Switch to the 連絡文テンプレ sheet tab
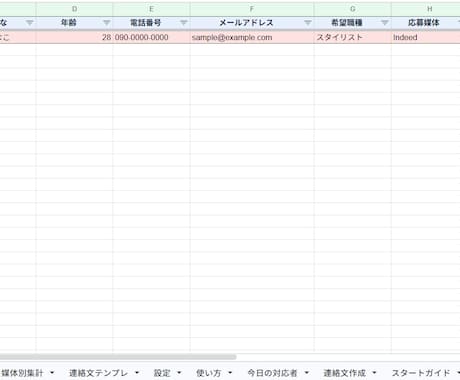Image resolution: width=460 pixels, height=380 pixels. [x=98, y=373]
